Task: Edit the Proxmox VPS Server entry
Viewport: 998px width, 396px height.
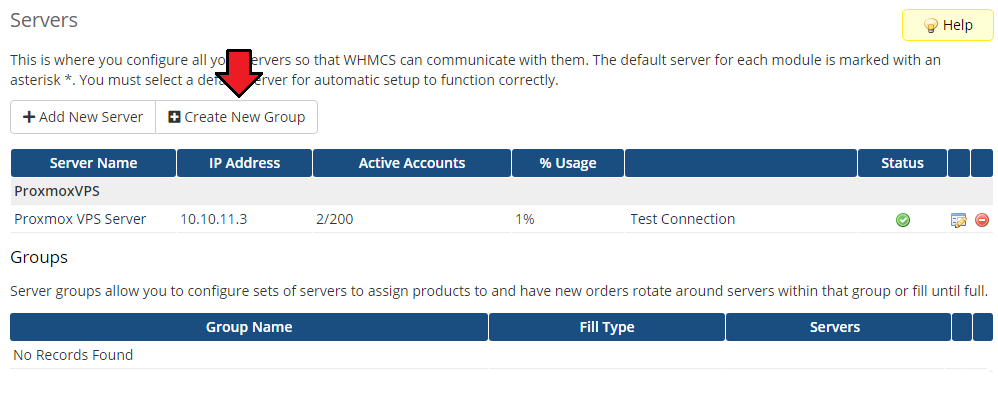Action: point(959,220)
